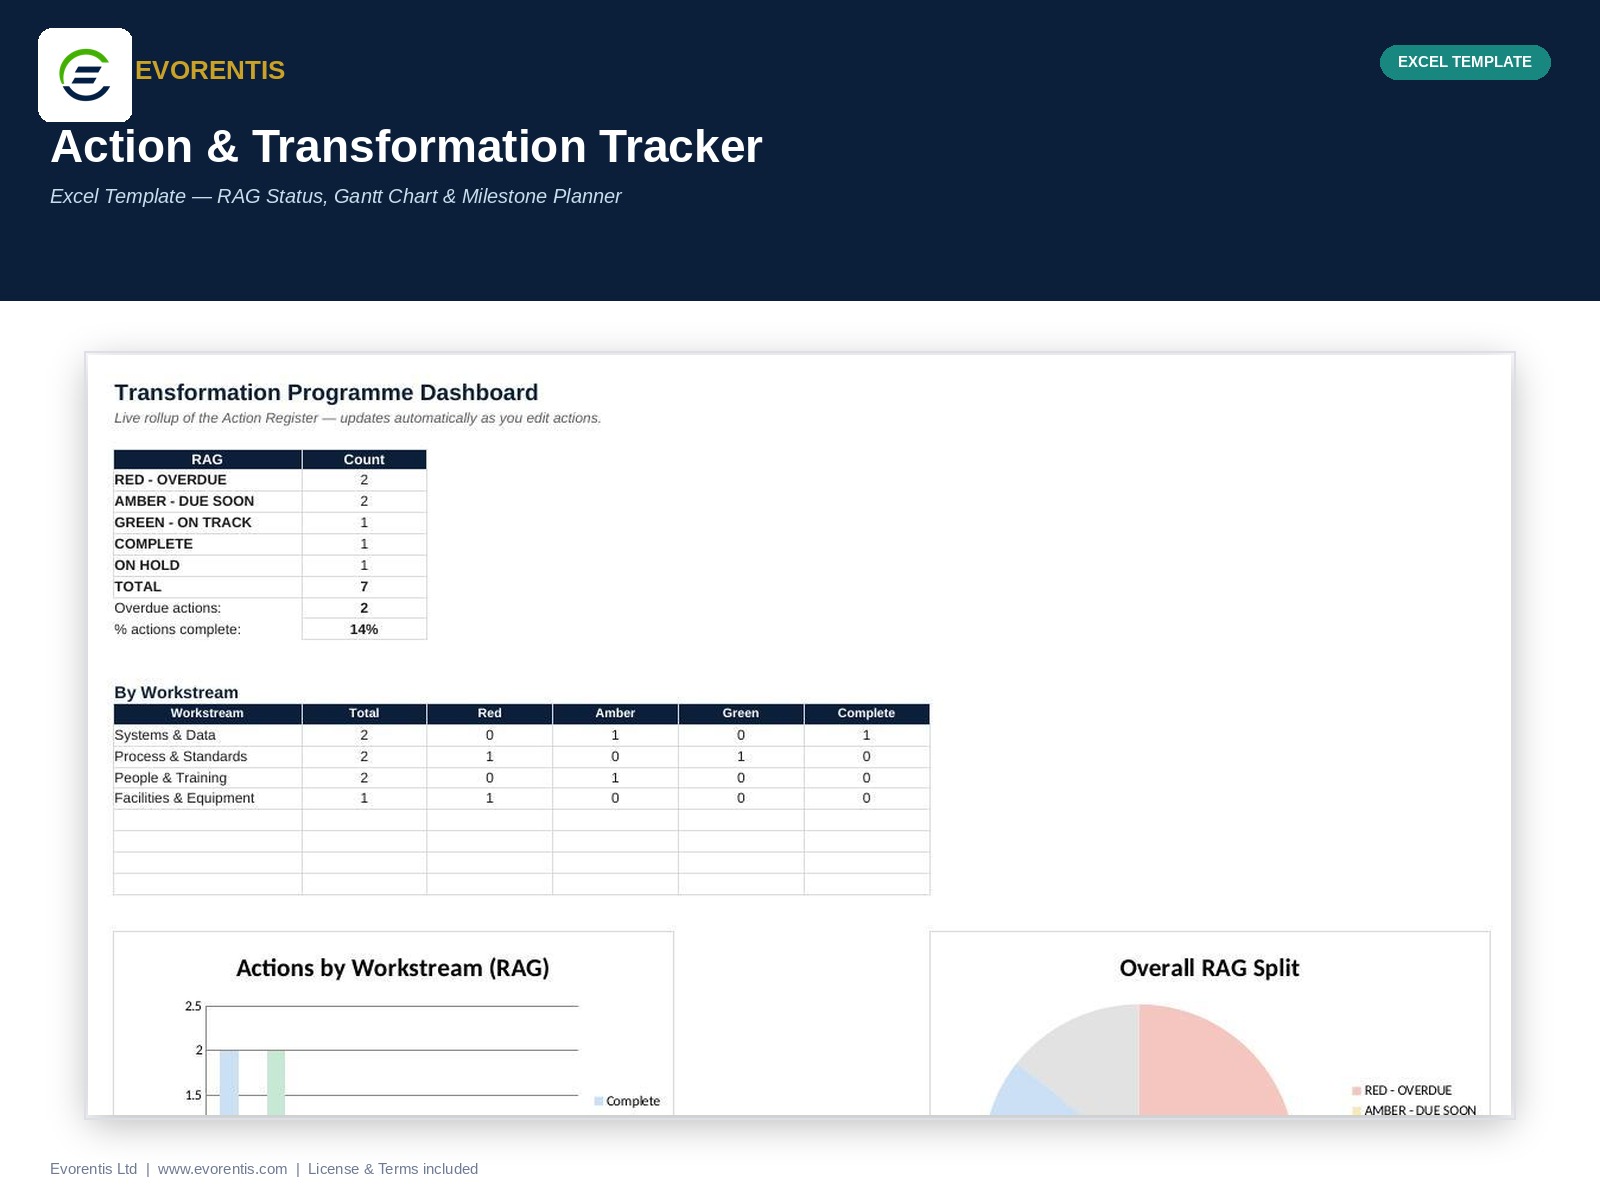Click the RED - OVERDUE row label
The image size is (1600, 1200).
(170, 480)
